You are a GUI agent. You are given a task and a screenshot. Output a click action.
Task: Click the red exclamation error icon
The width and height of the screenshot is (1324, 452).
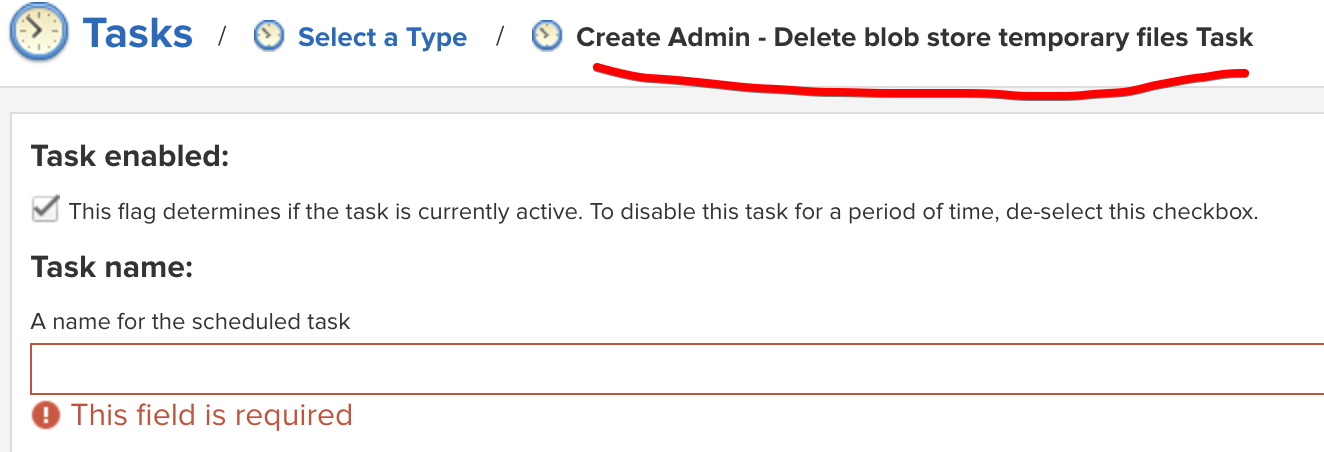(x=46, y=415)
